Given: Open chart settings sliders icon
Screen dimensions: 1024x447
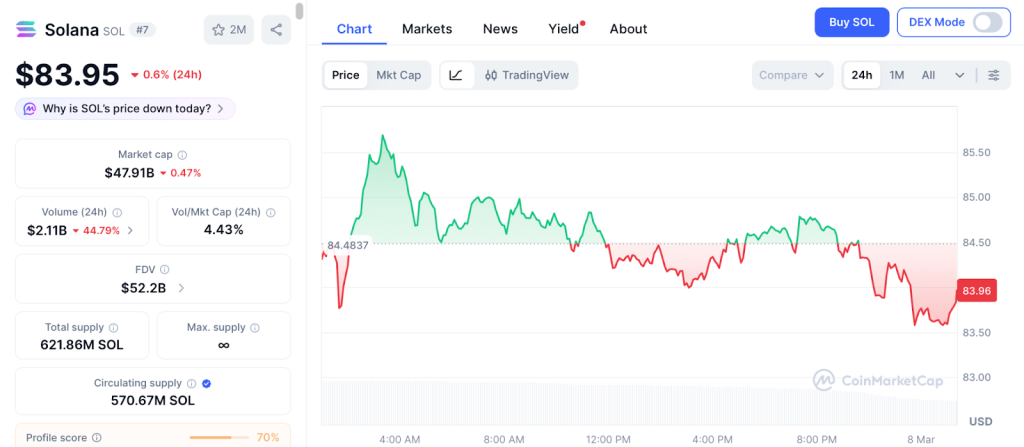Looking at the screenshot, I should [x=993, y=75].
